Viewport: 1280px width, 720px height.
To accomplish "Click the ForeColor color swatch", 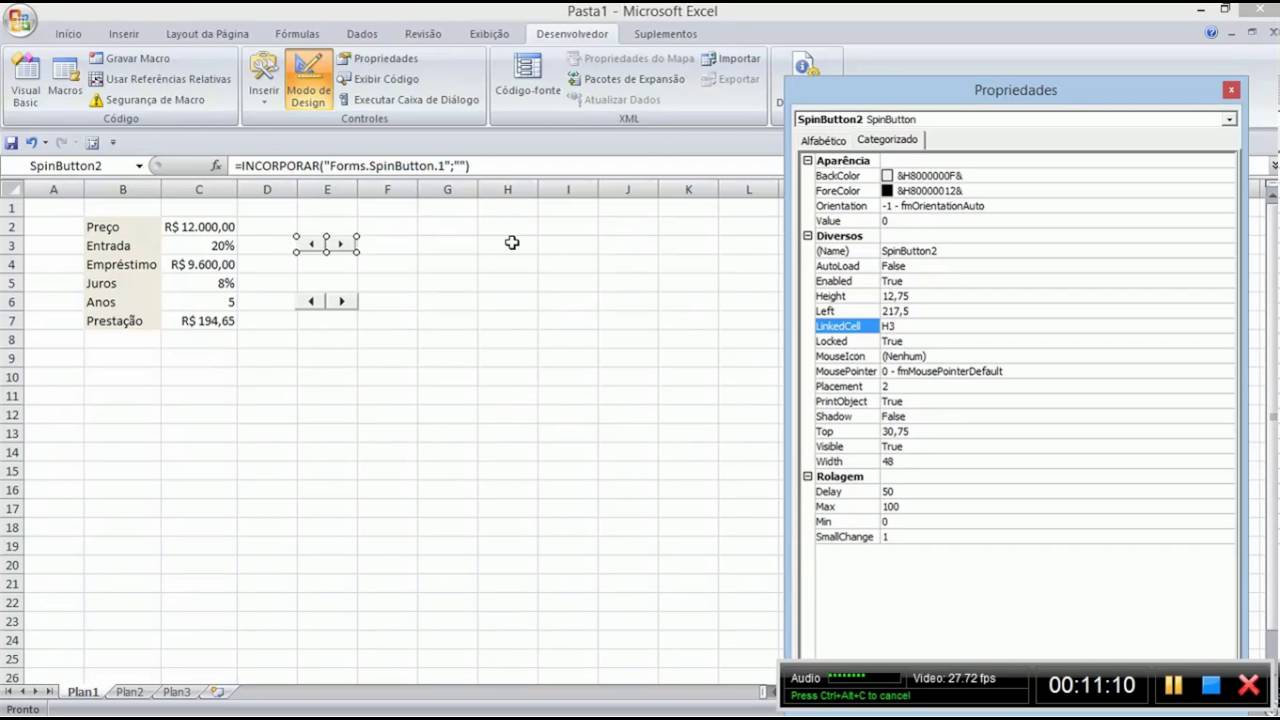I will [x=887, y=191].
